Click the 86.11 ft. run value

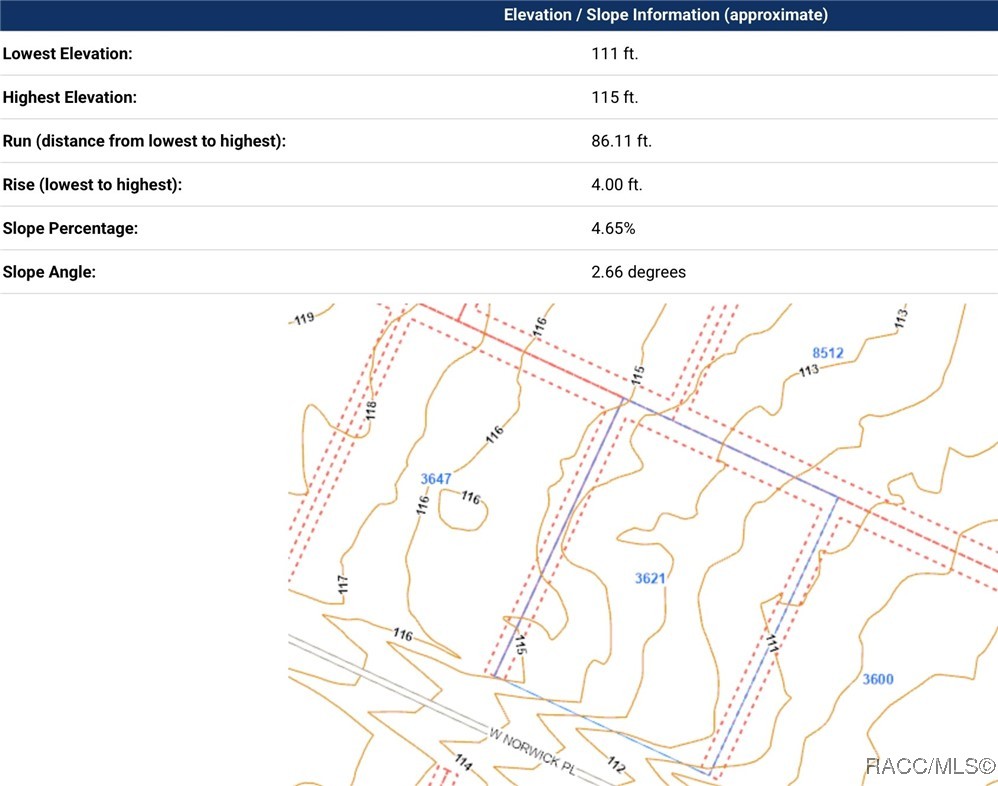click(x=621, y=141)
